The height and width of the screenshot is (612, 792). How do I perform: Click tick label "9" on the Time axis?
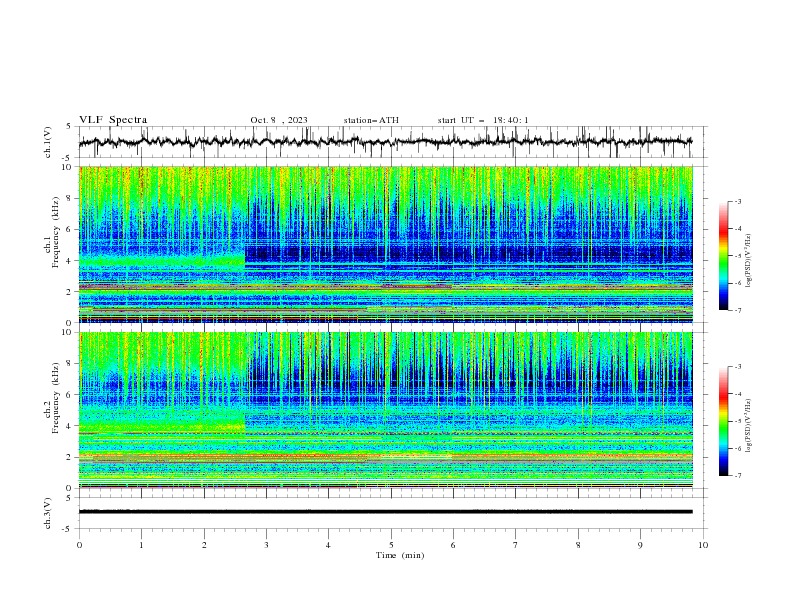[x=640, y=545]
